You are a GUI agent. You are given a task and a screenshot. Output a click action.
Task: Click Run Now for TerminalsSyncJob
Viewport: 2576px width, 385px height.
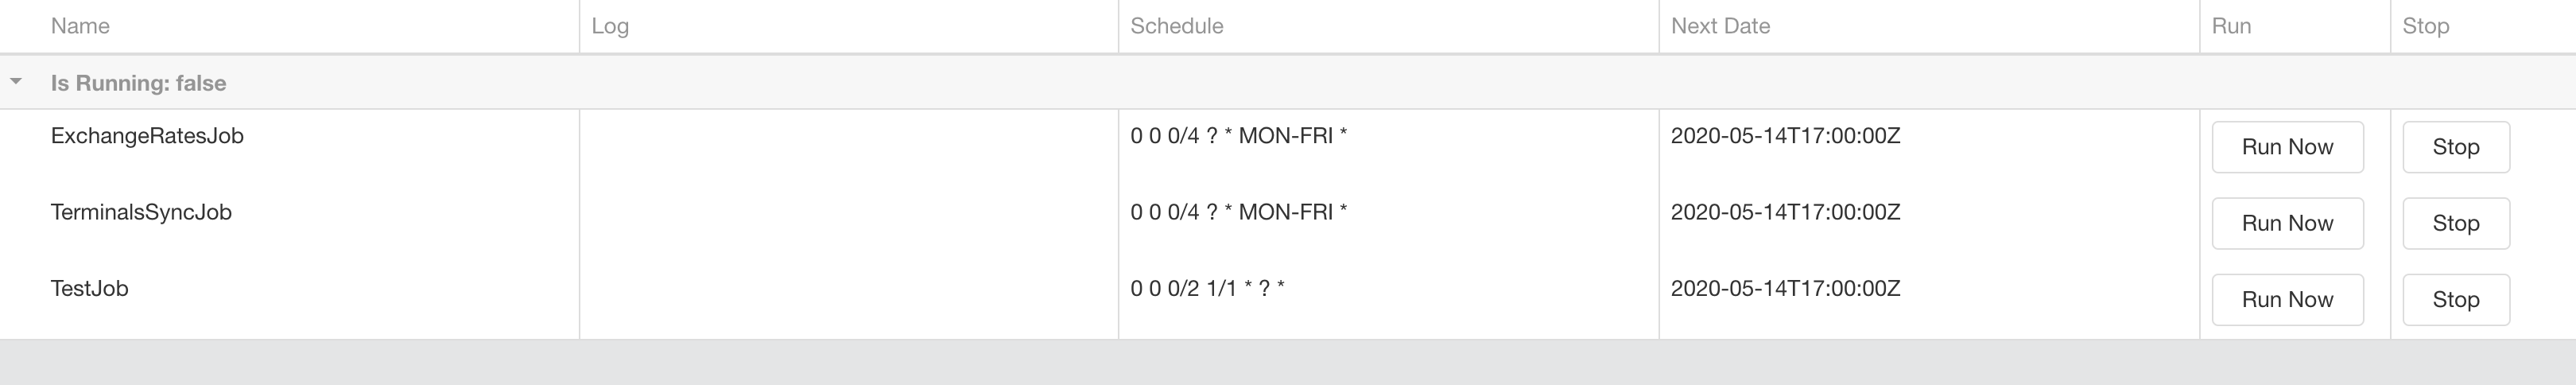(2287, 223)
